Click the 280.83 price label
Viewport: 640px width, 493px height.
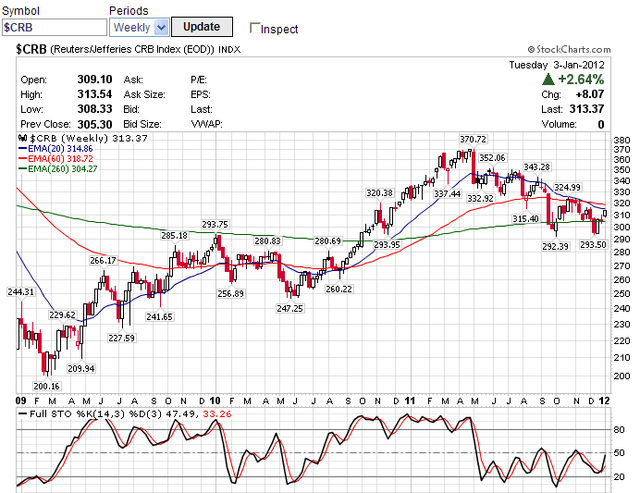(x=268, y=241)
